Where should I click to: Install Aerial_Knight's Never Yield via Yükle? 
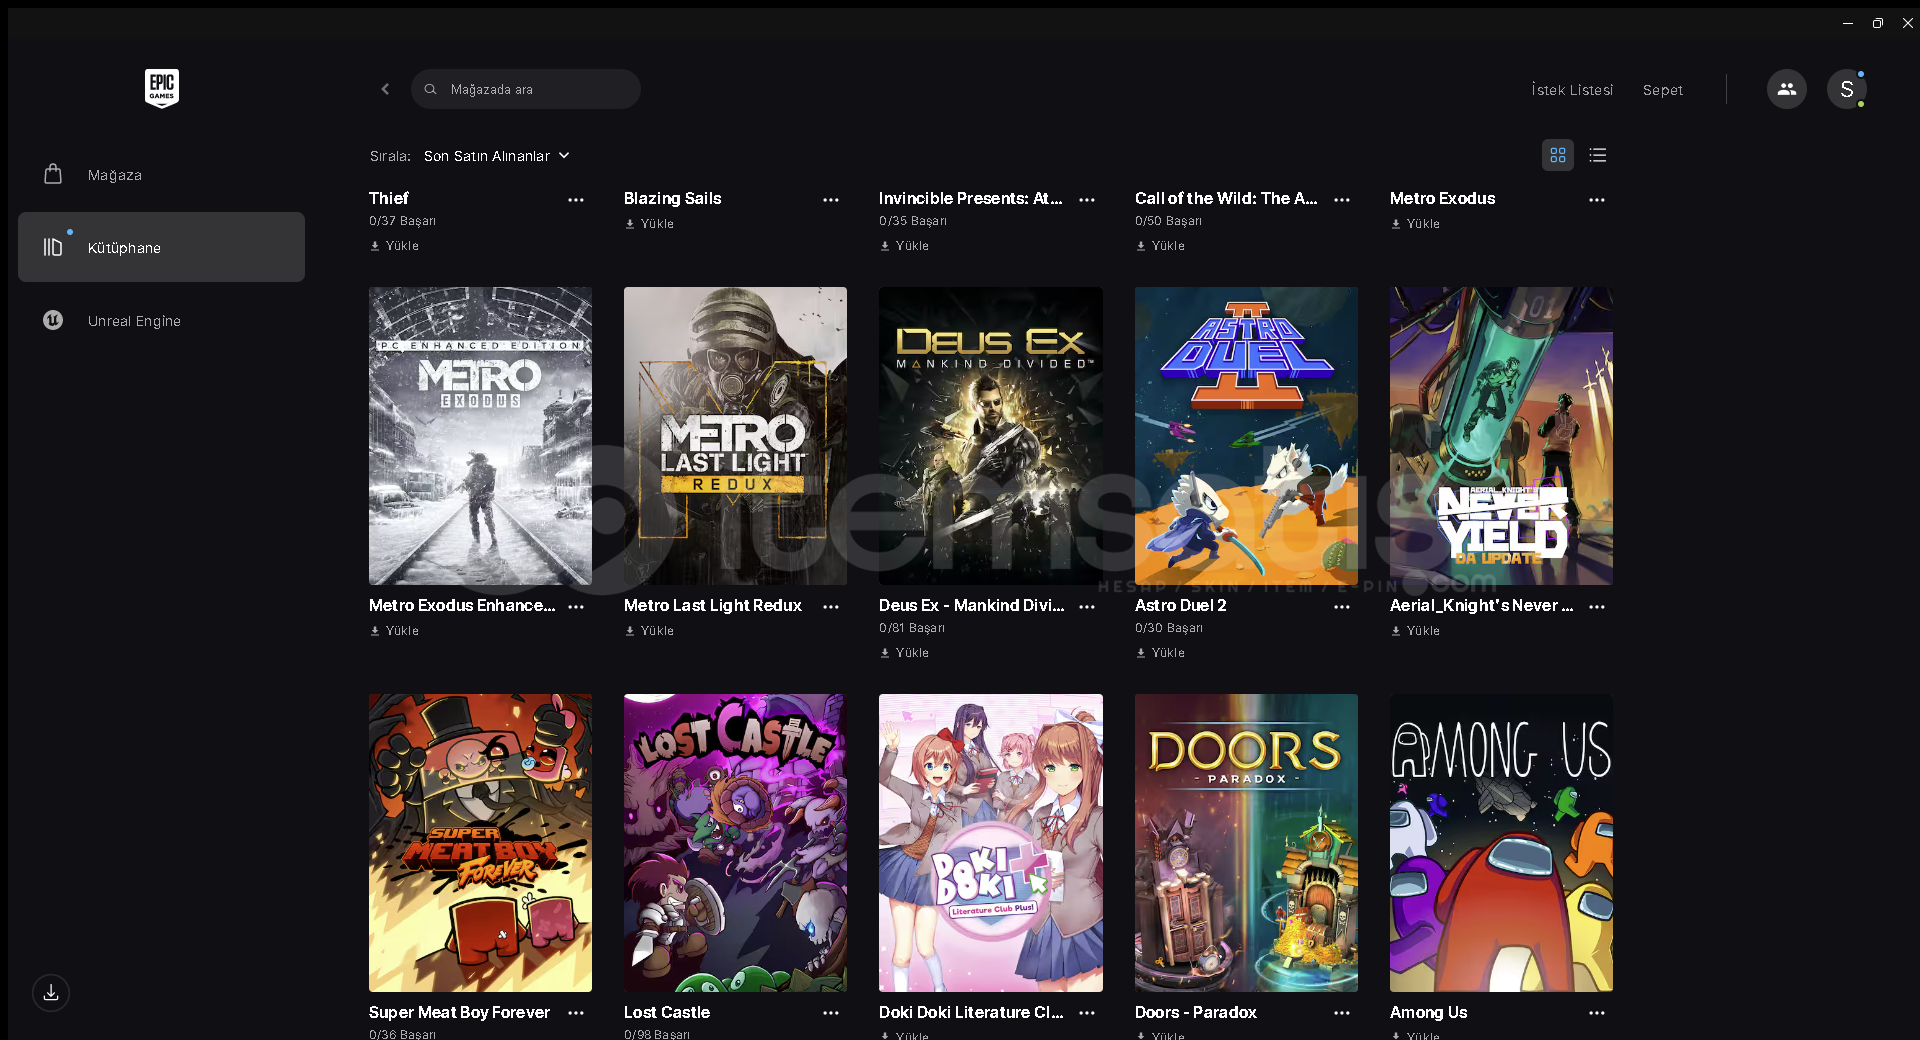point(1416,631)
